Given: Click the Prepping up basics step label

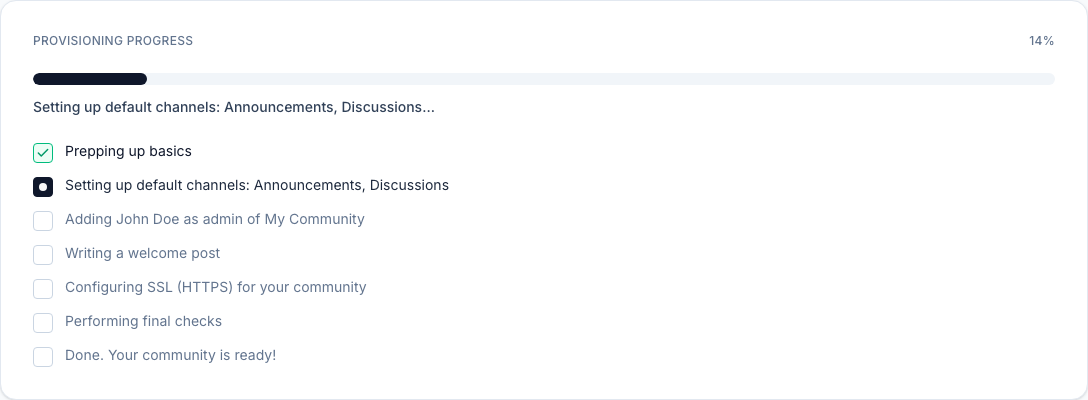Looking at the screenshot, I should (128, 152).
